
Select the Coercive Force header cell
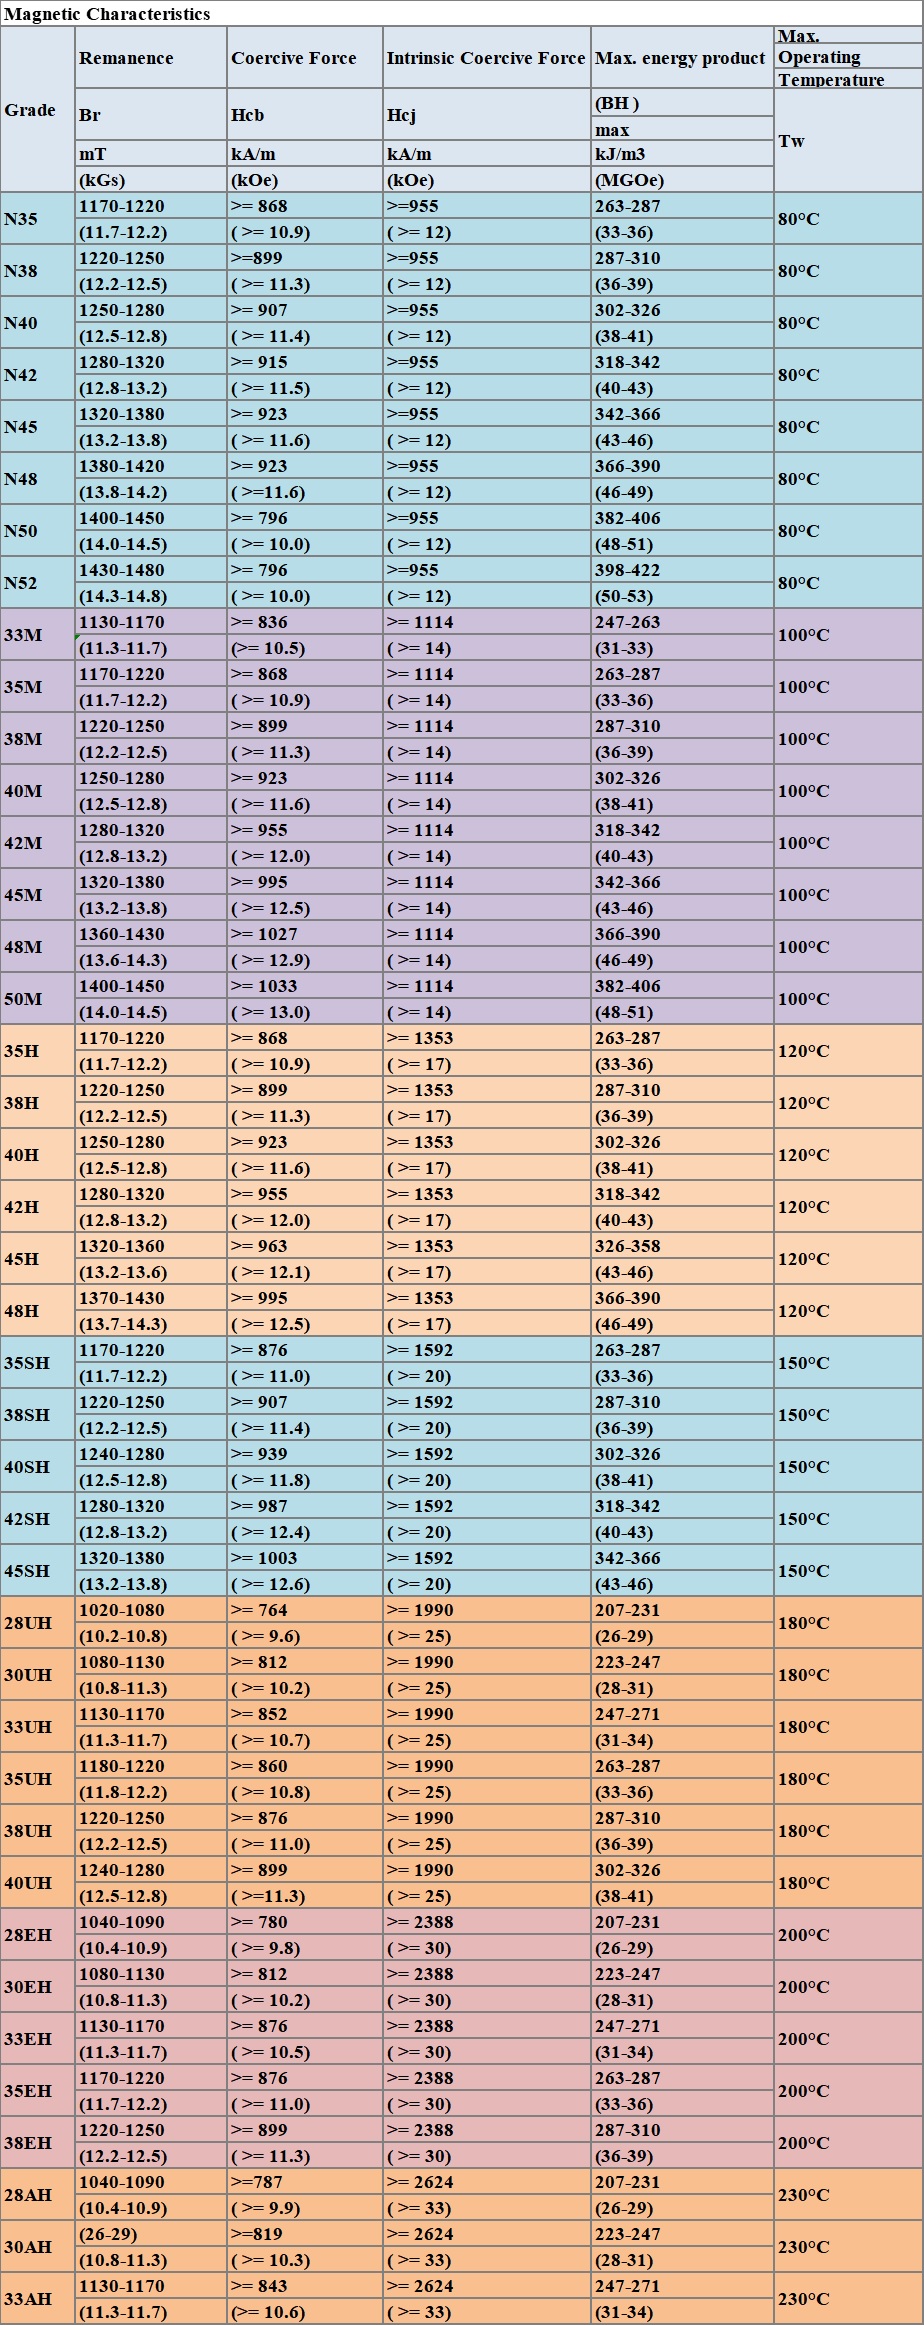click(x=305, y=58)
